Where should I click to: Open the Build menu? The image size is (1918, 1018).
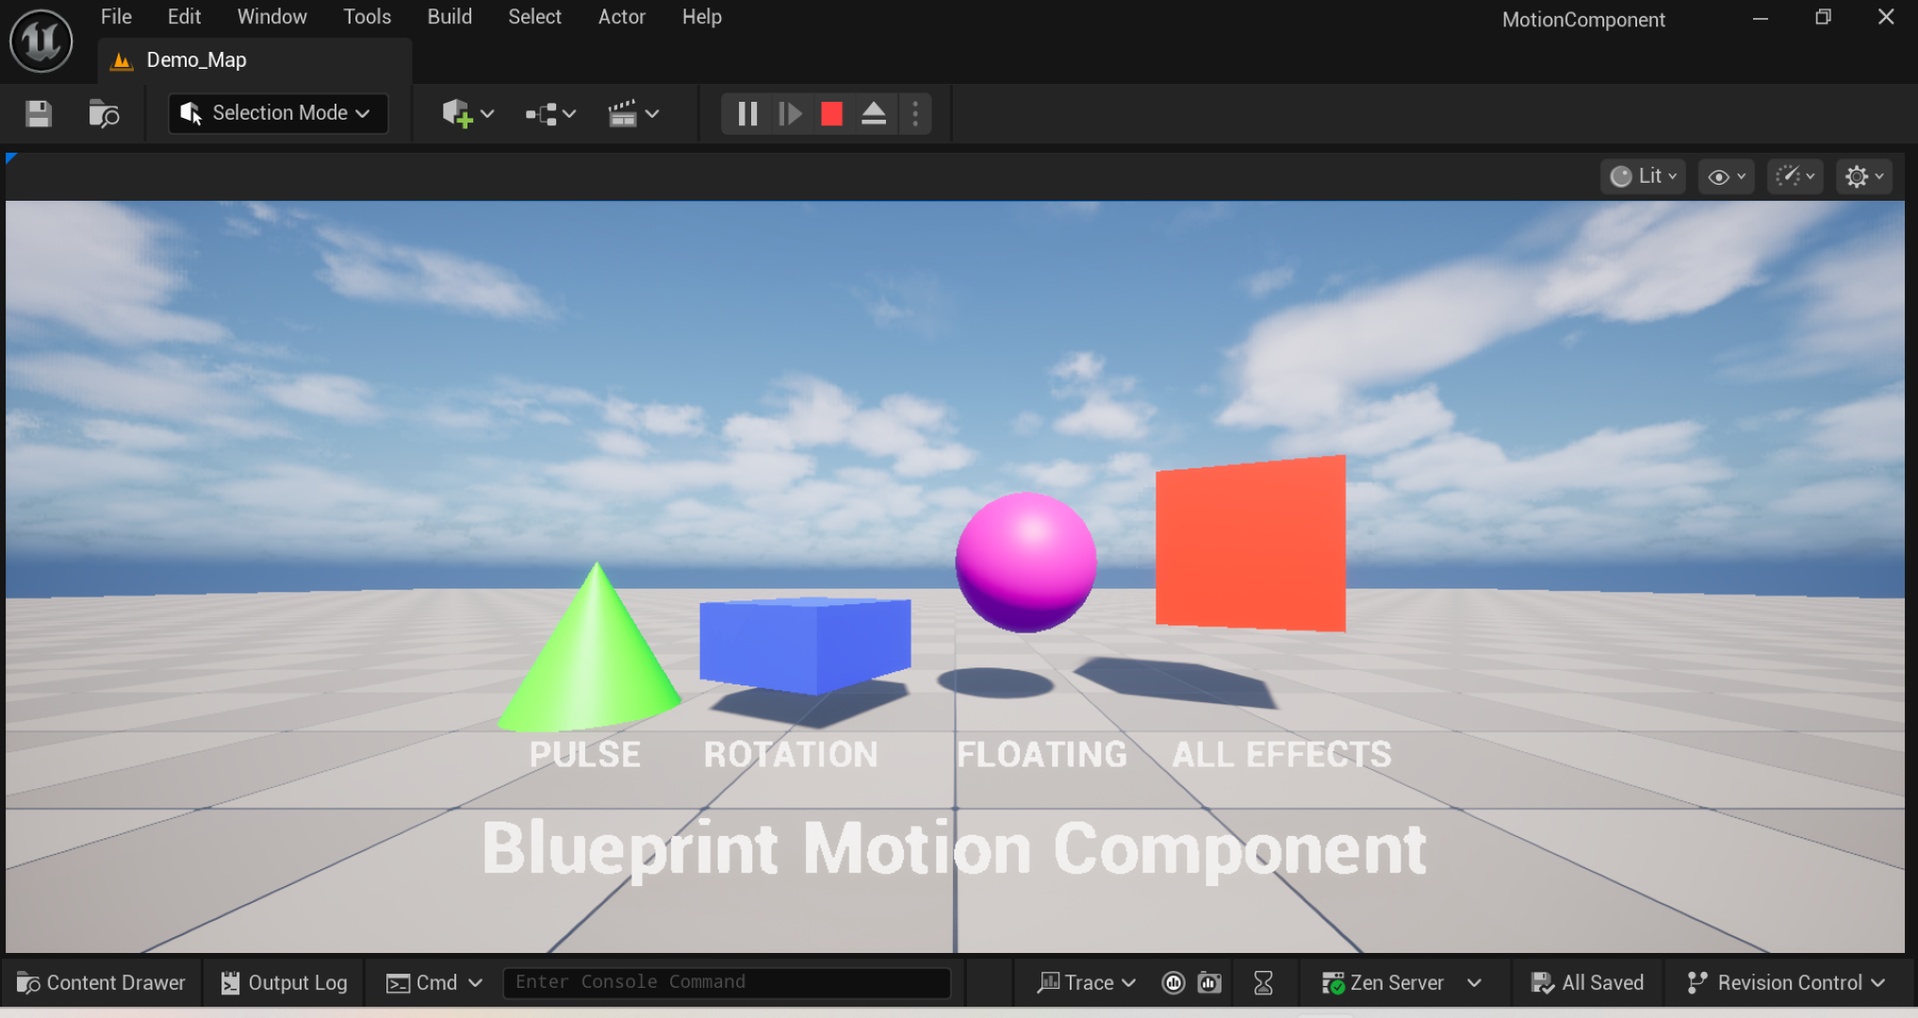click(x=449, y=17)
